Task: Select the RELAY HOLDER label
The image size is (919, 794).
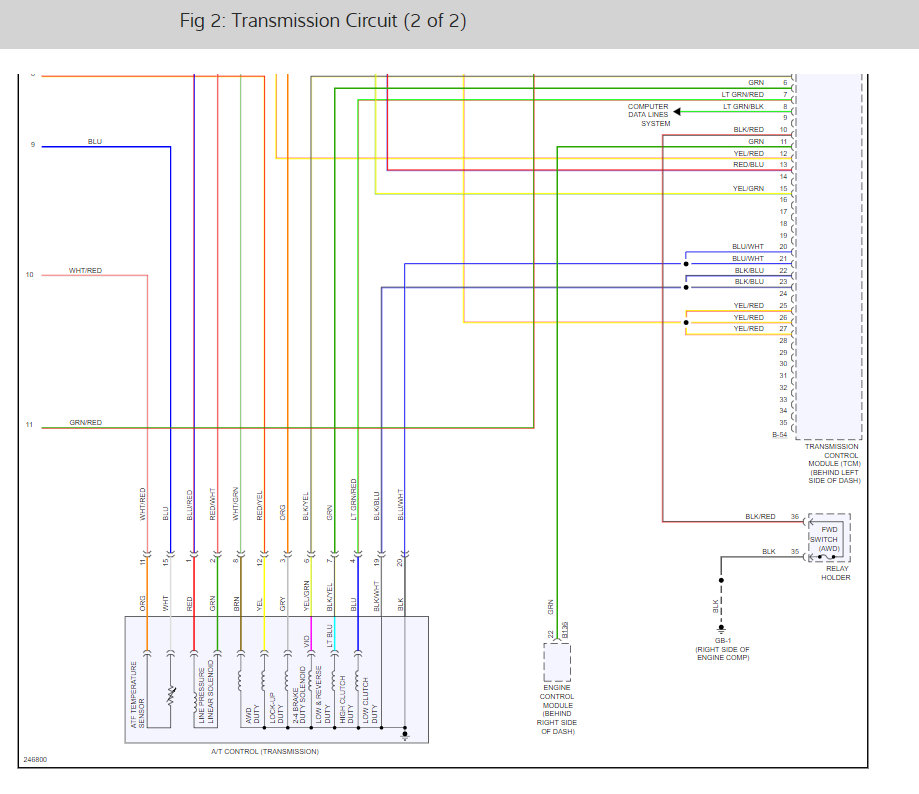Action: (x=836, y=573)
